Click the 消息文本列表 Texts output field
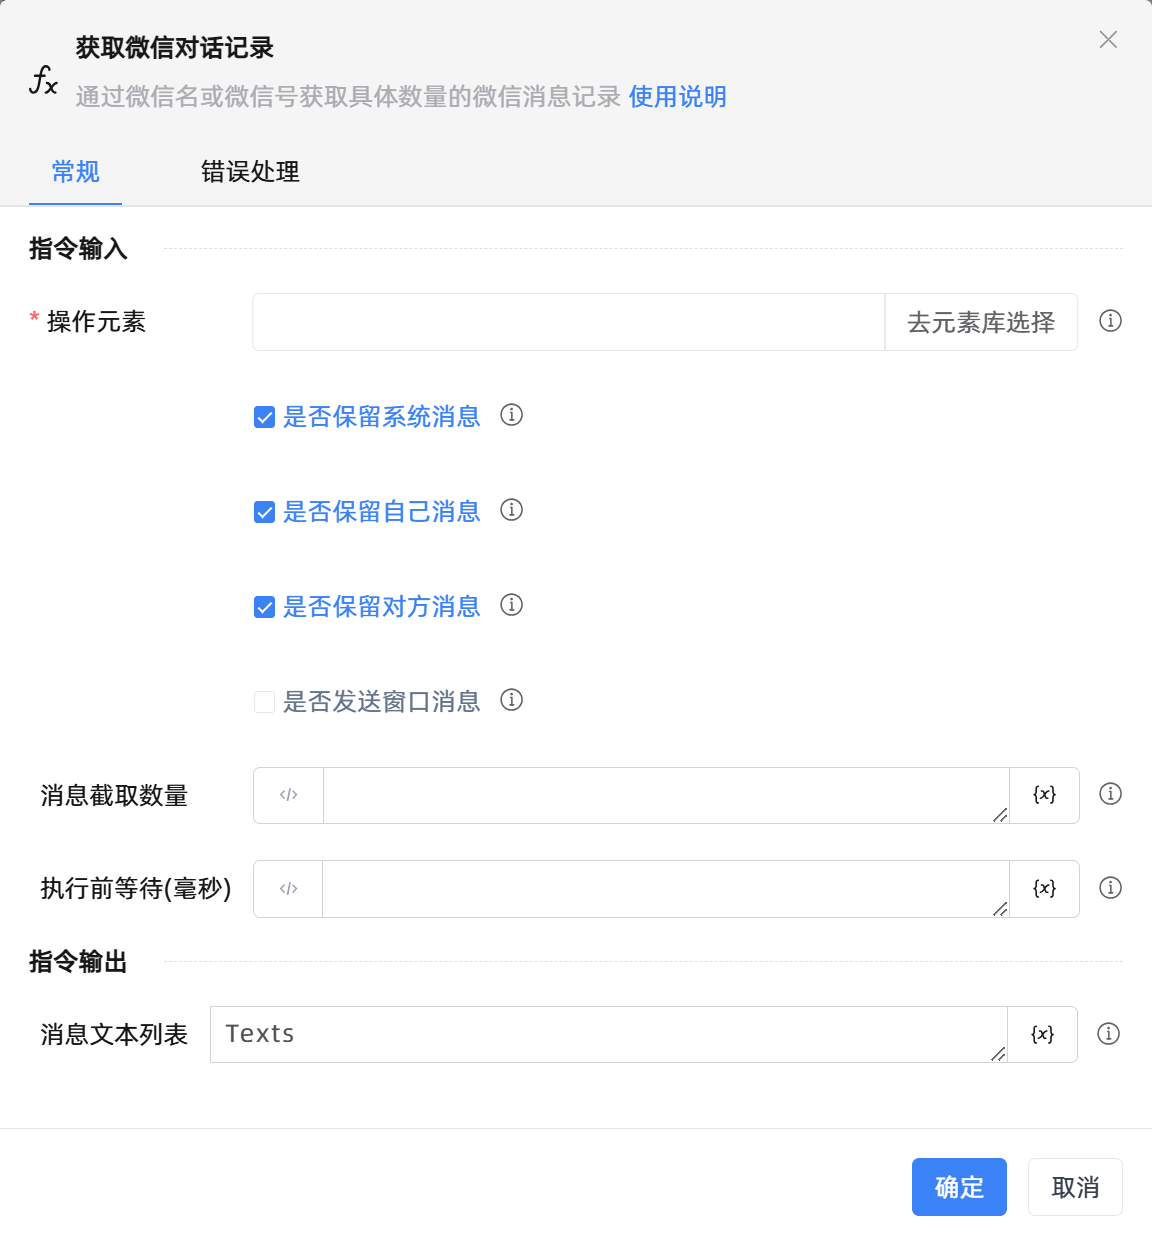Viewport: 1152px width, 1244px height. pyautogui.click(x=609, y=1034)
